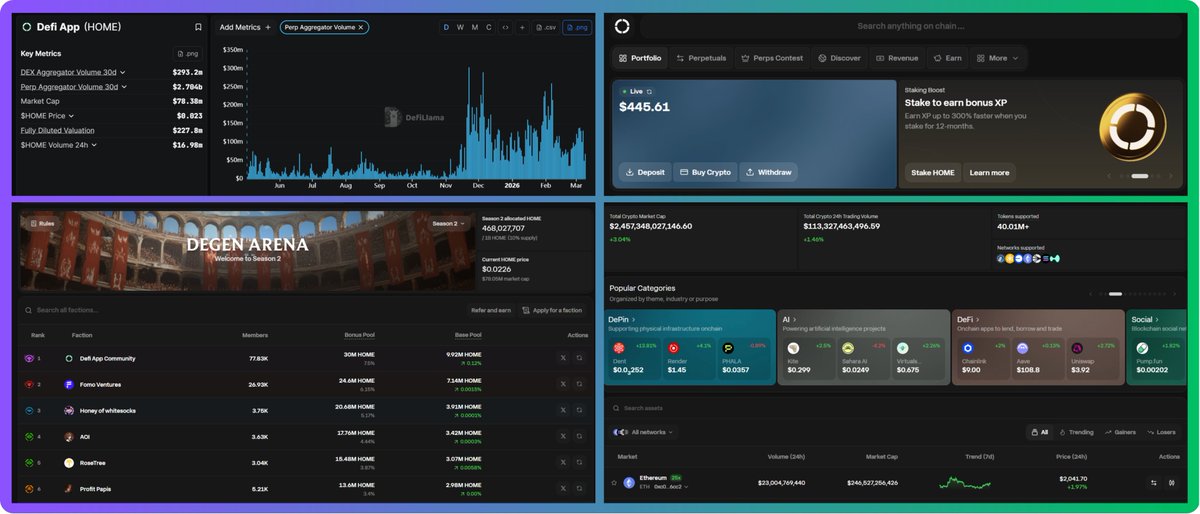
Task: Click the share icon in Profit Papis row
Action: pyautogui.click(x=579, y=489)
